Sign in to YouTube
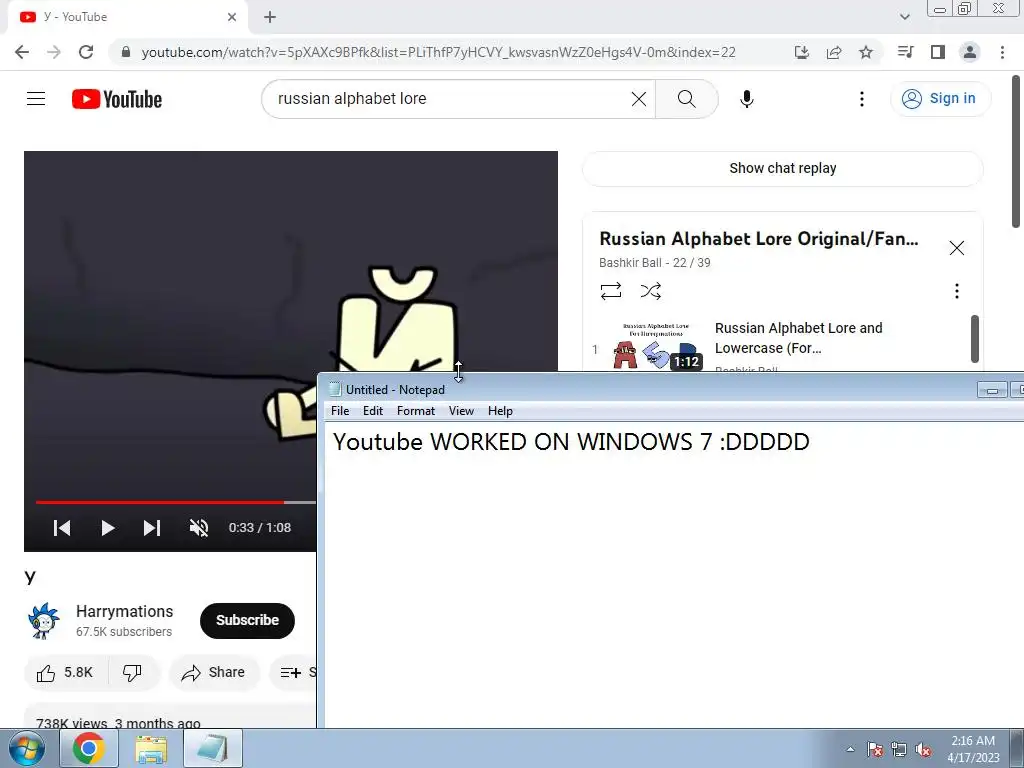This screenshot has height=768, width=1024. tap(940, 99)
